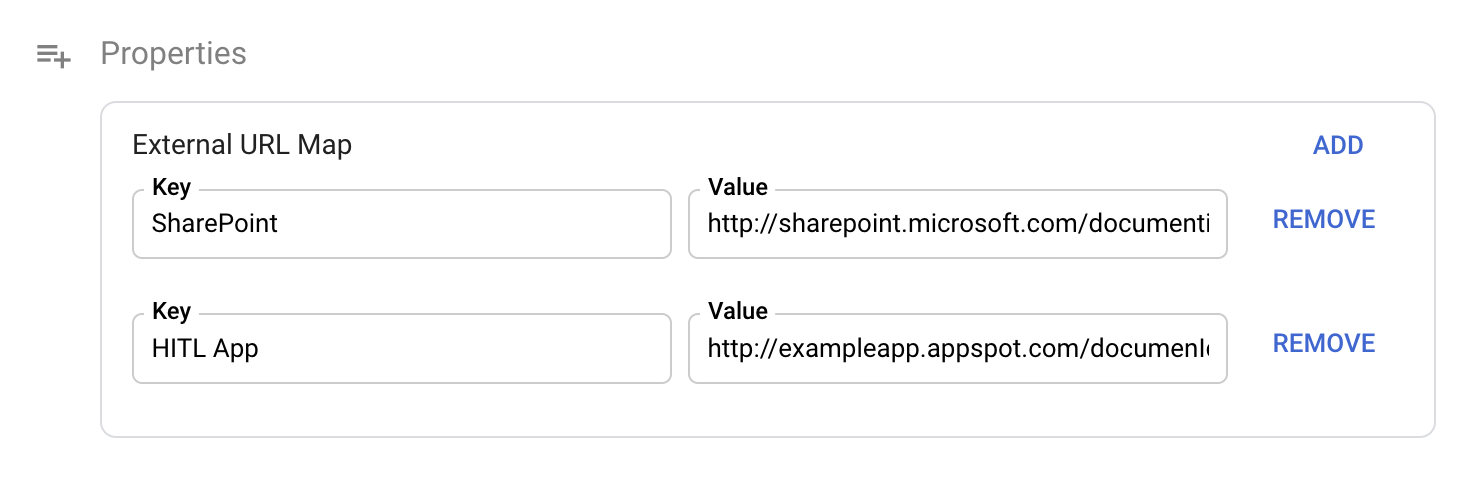Click the Key label above SharePoint
Image resolution: width=1470 pixels, height=486 pixels.
click(171, 187)
